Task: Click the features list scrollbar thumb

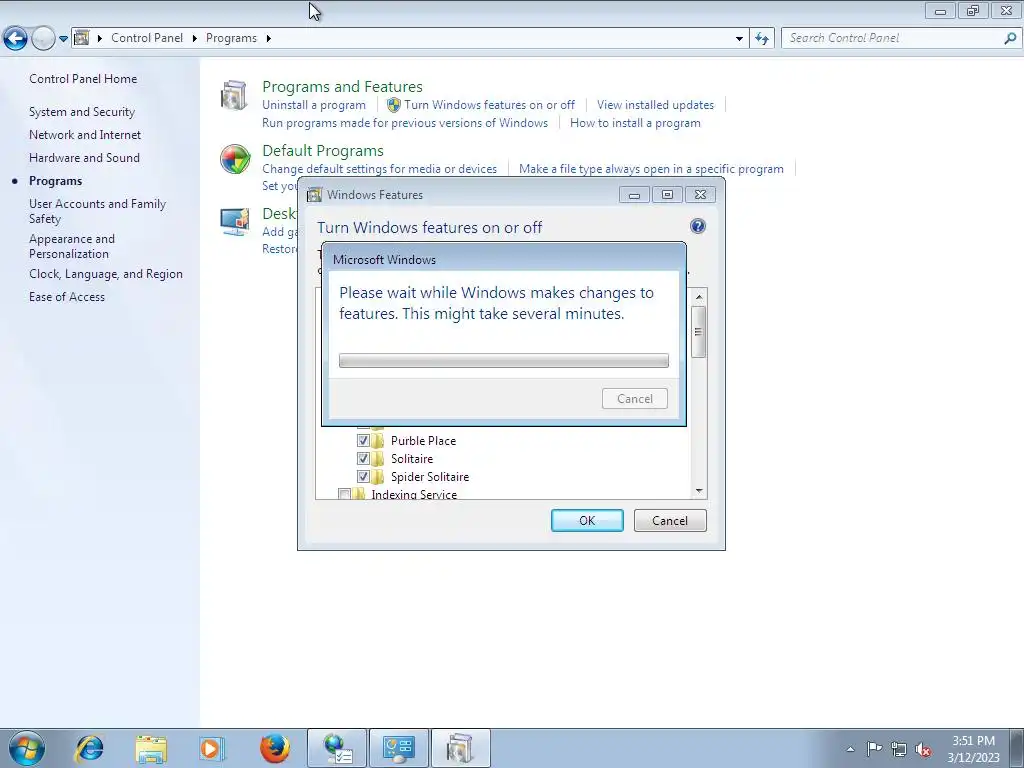Action: (699, 332)
